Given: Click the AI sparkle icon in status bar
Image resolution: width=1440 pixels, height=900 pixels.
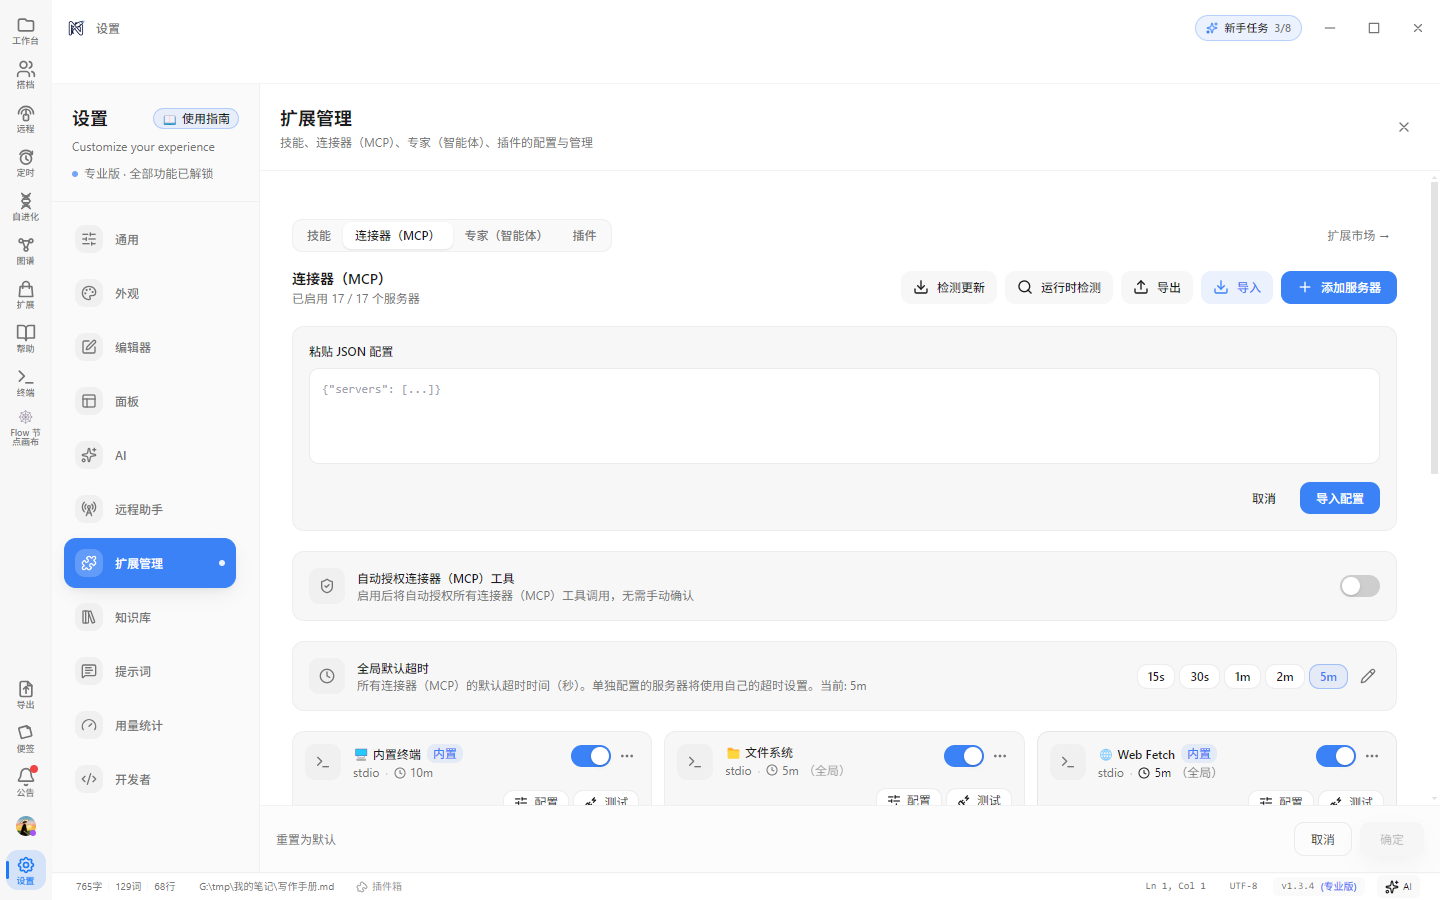Looking at the screenshot, I should tap(1398, 886).
